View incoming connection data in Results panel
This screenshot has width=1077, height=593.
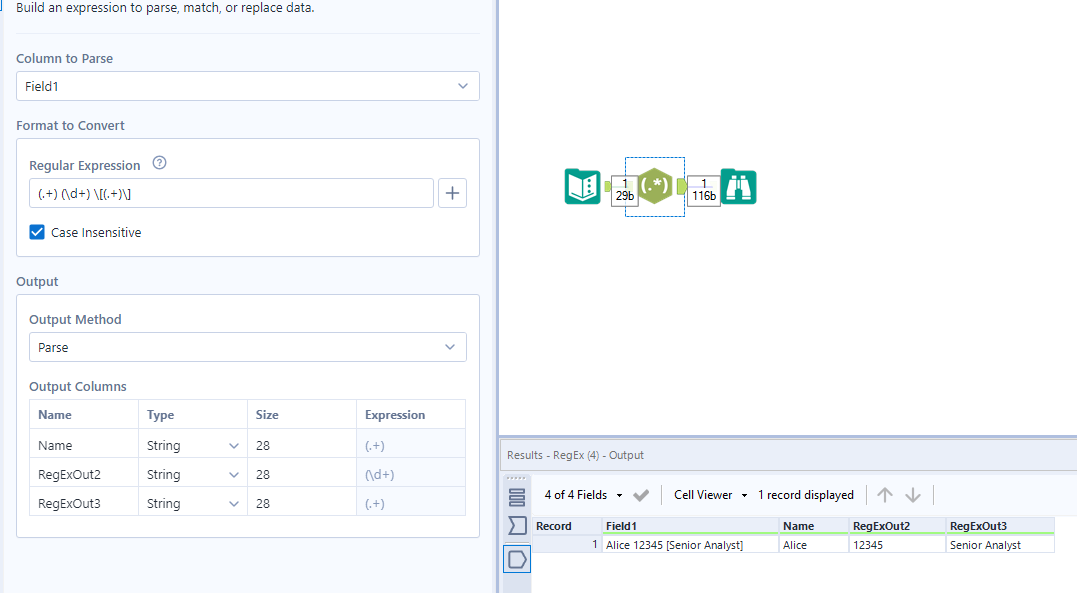point(516,527)
